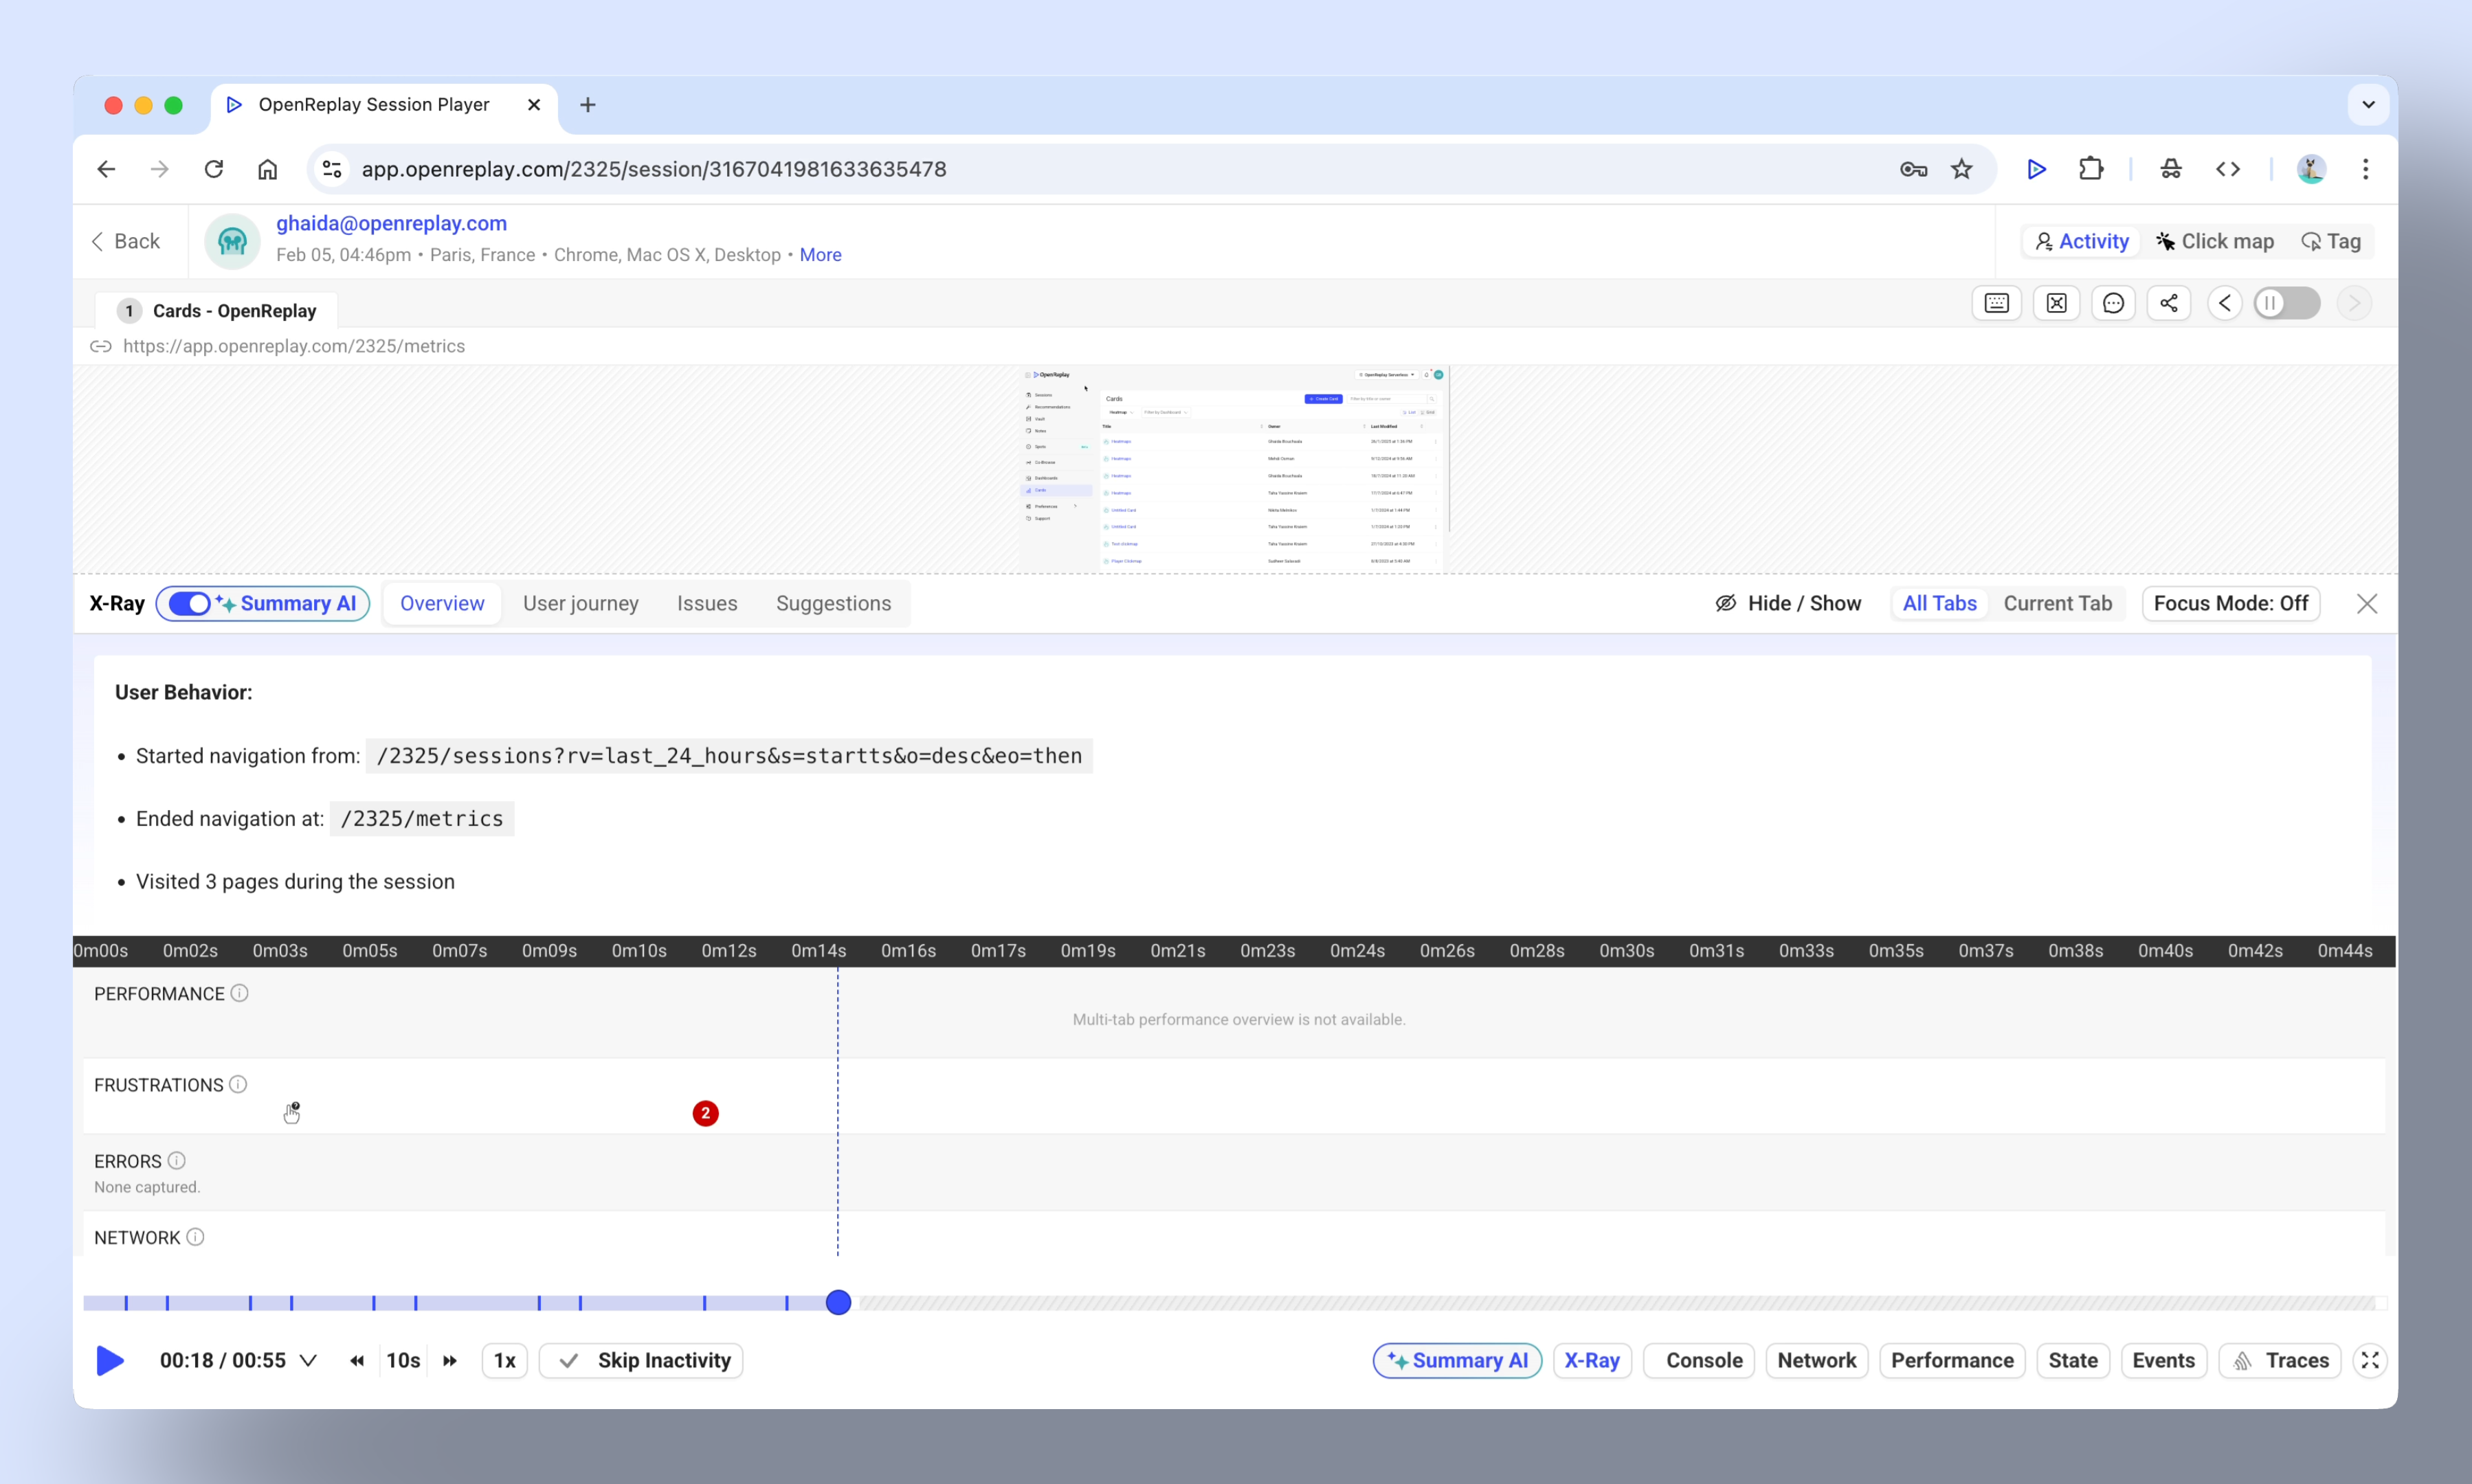Open the browser extensions puzzle icon
Image resolution: width=2472 pixels, height=1484 pixels.
click(x=2090, y=169)
